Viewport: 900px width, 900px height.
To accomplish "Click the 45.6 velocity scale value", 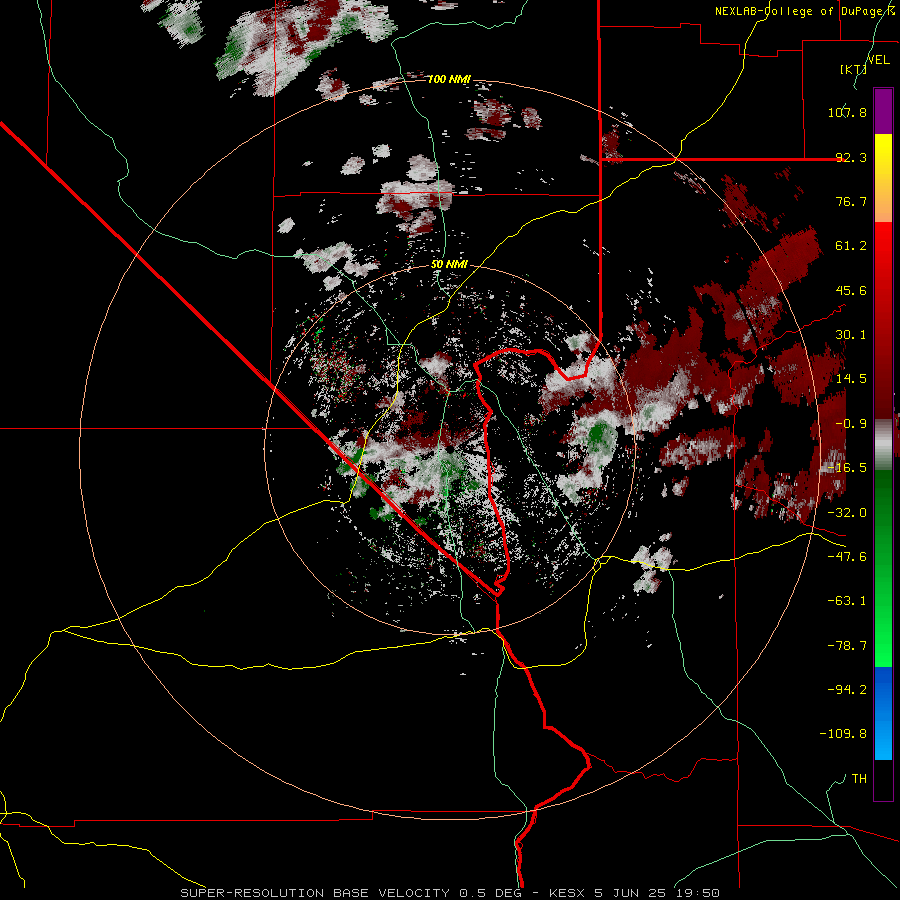I will 851,290.
